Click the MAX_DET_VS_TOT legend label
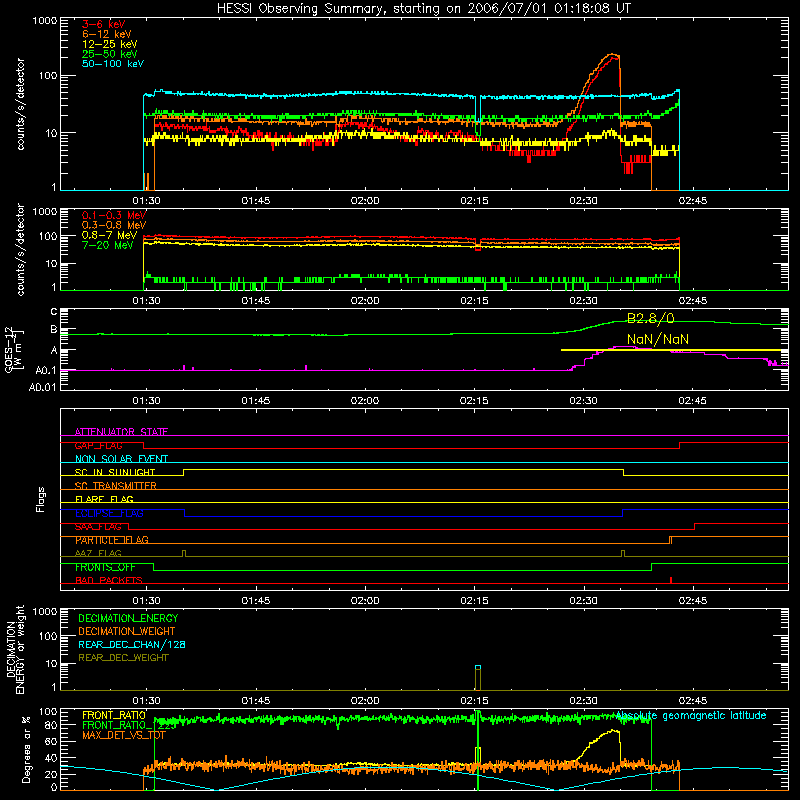 pos(124,735)
